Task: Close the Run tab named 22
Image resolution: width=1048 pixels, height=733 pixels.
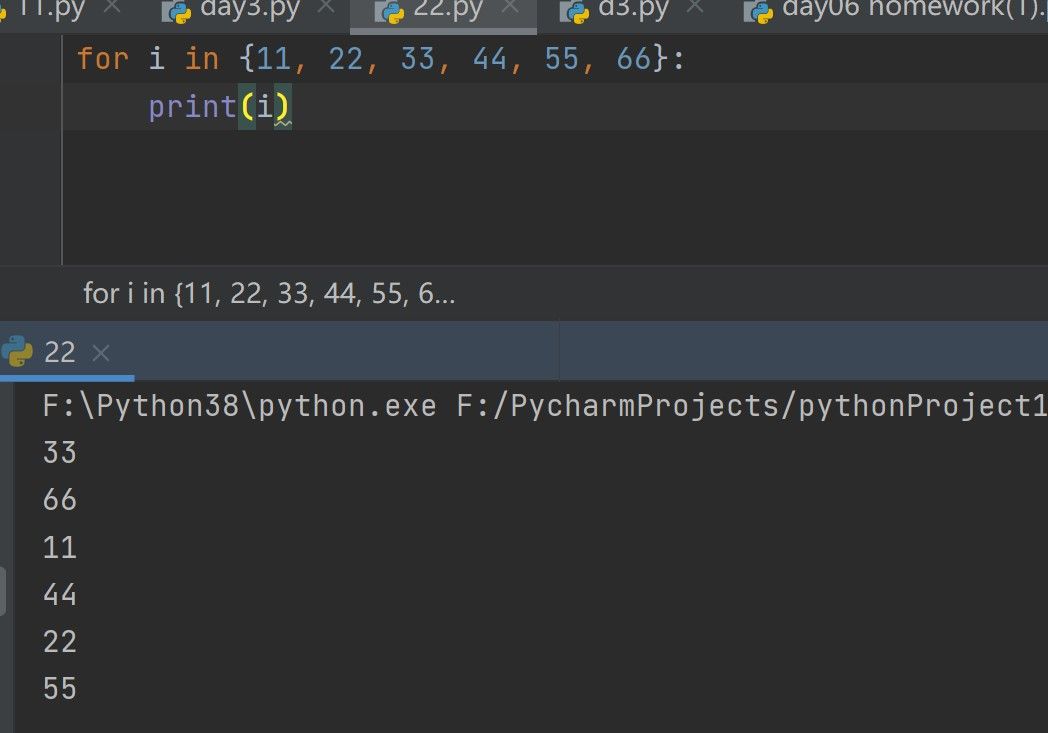Action: coord(100,352)
